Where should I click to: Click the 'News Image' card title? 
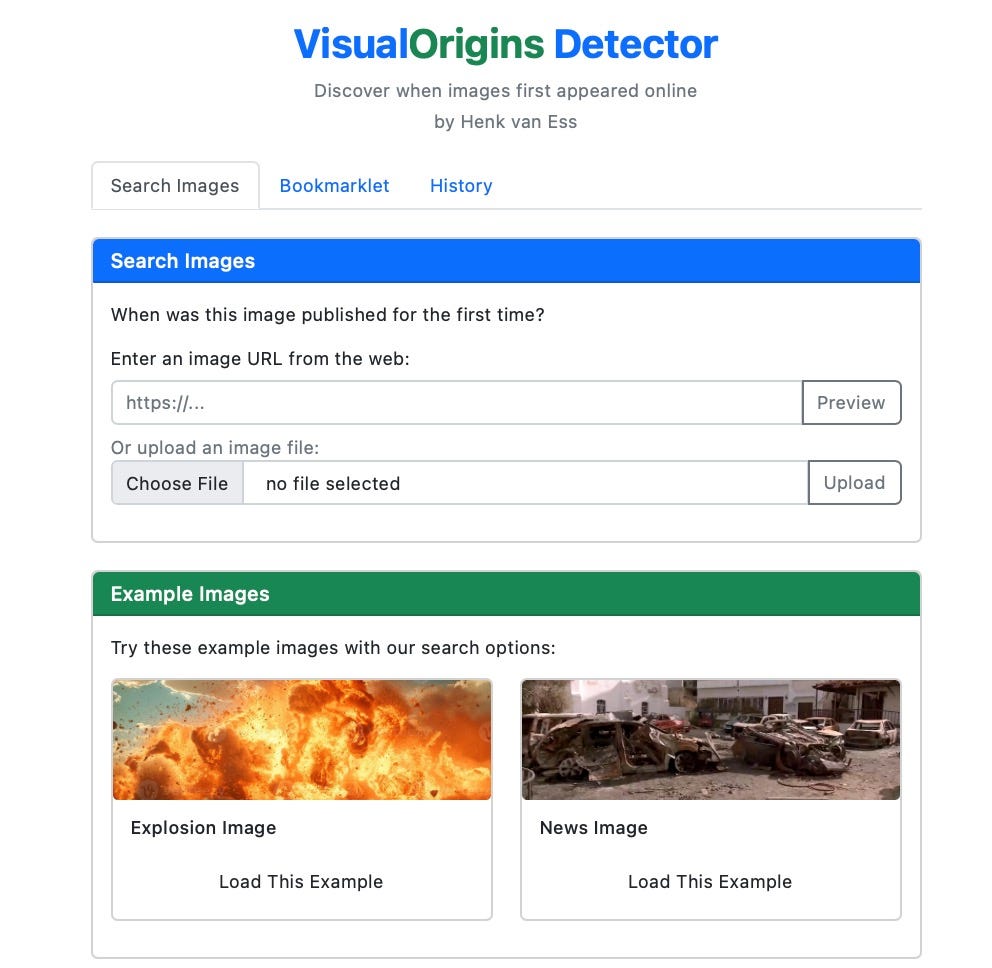(x=593, y=828)
